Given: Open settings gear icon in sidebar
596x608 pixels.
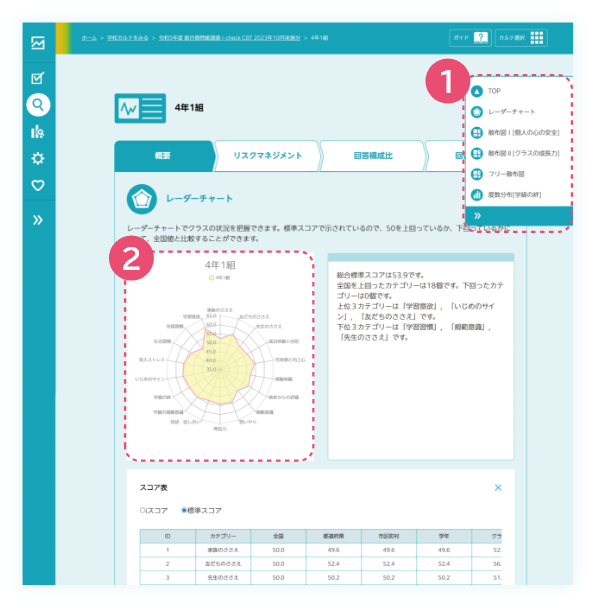Looking at the screenshot, I should 38,158.
